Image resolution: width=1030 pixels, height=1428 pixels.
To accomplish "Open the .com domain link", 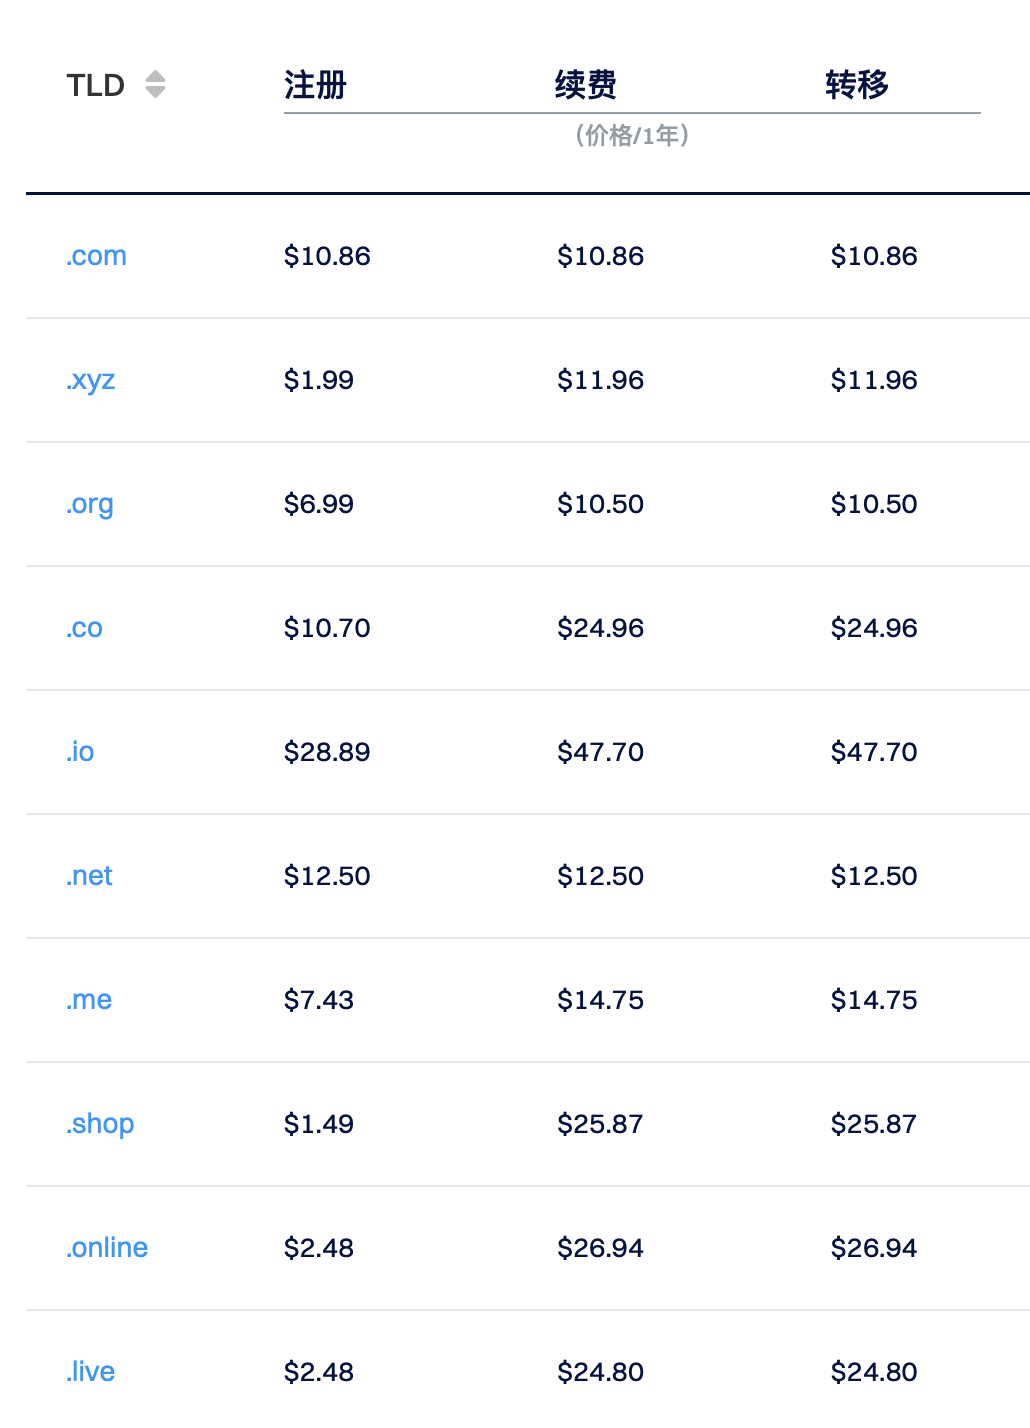I will 96,256.
